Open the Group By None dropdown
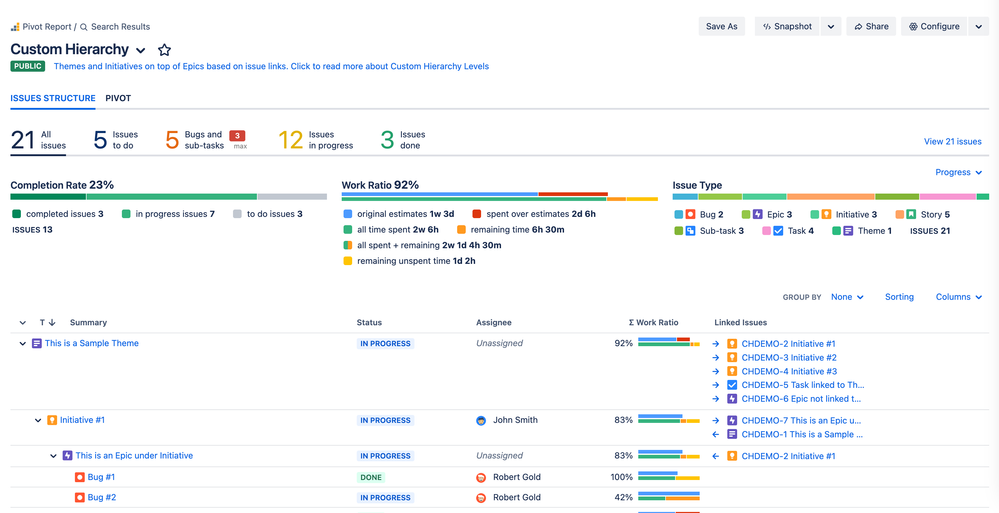Viewport: 999px width, 513px height. click(847, 297)
